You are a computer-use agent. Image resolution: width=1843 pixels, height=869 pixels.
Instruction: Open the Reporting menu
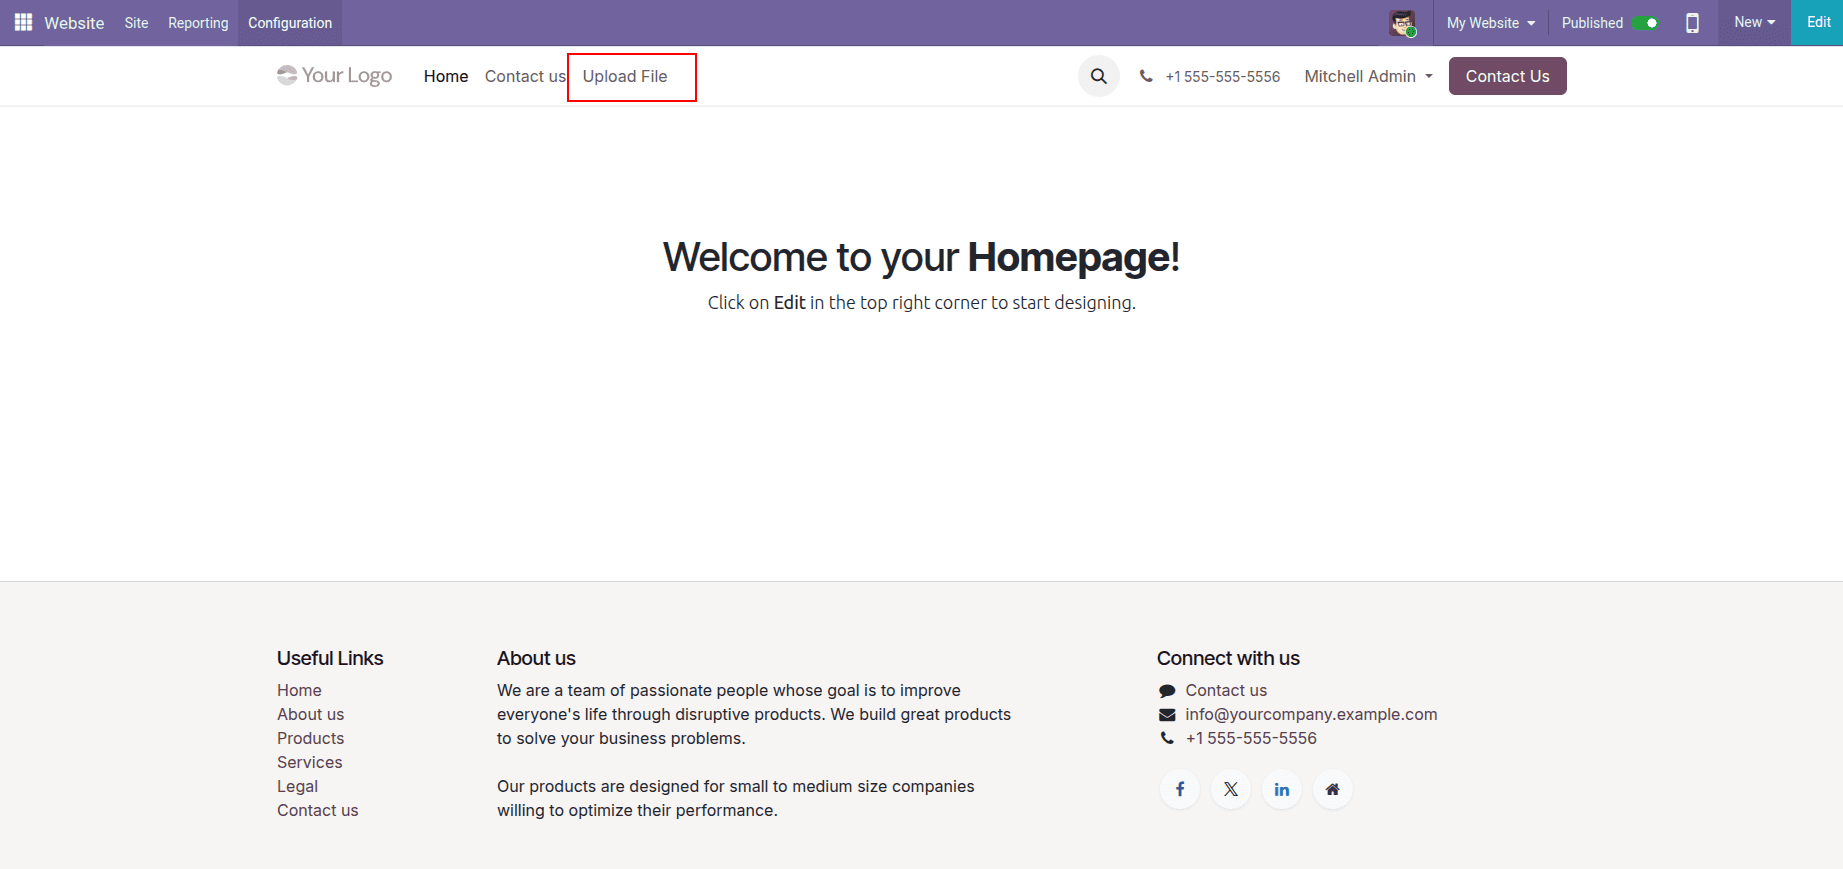(x=198, y=23)
